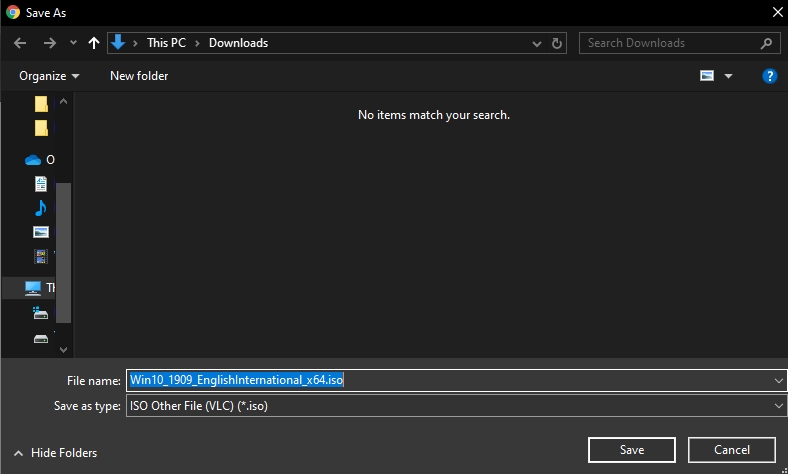Click the Save button

632,450
